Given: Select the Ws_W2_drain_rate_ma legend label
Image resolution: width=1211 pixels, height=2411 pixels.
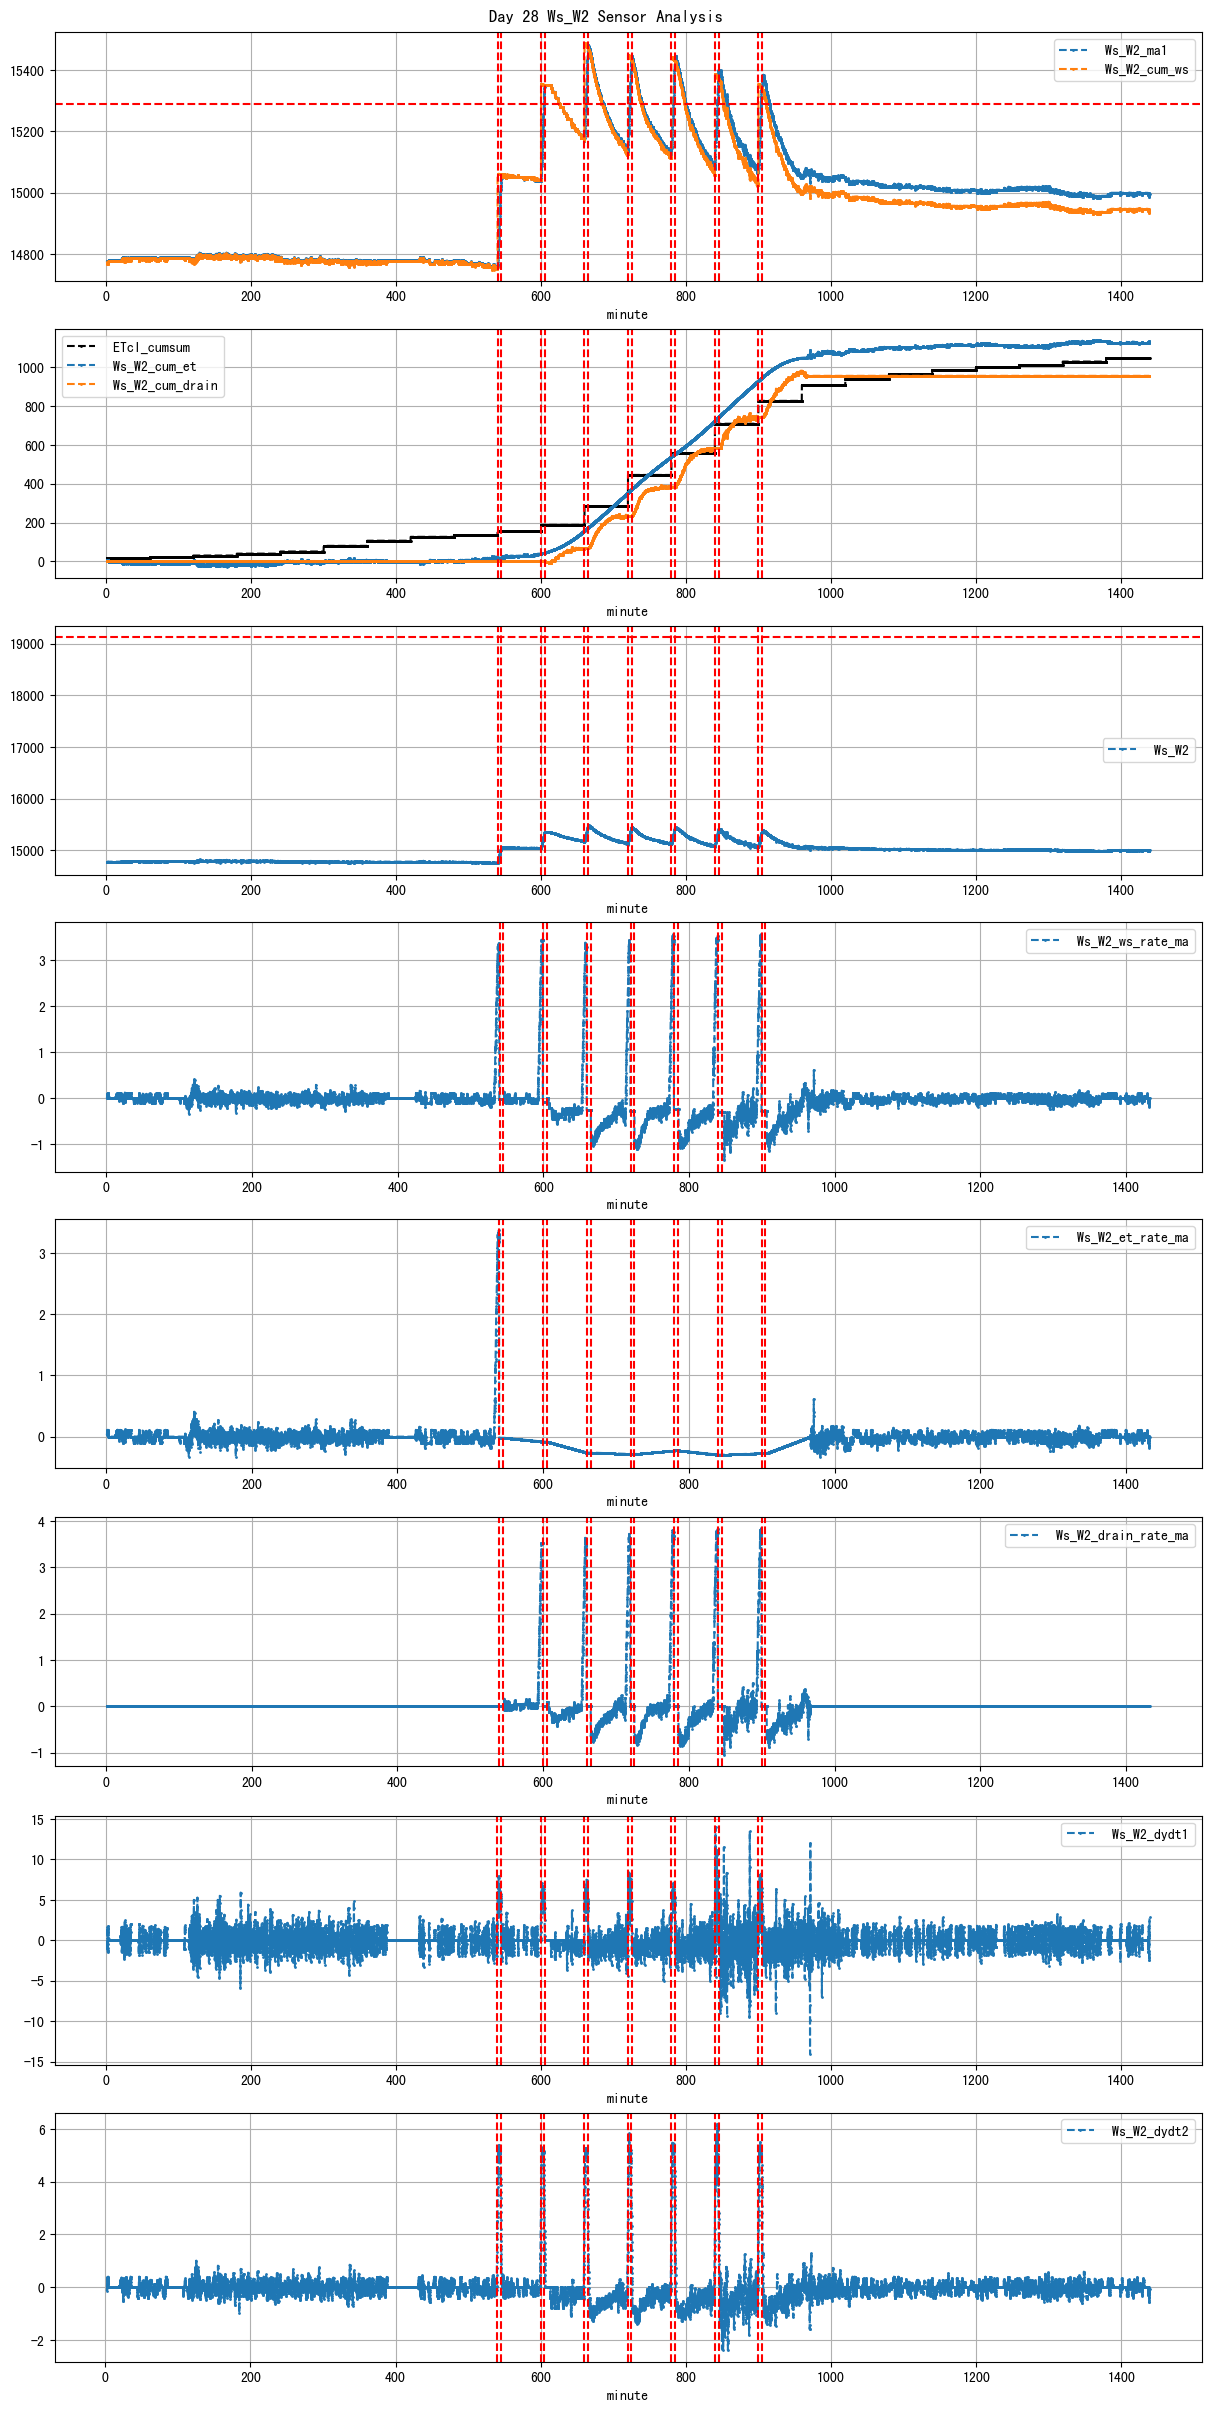Looking at the screenshot, I should point(1122,1536).
